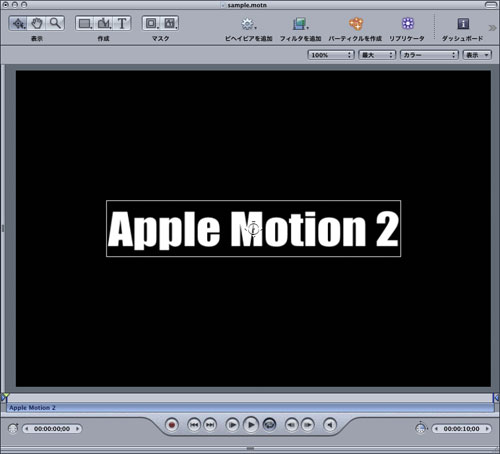Click the Add Behavior gear icon
The image size is (500, 454).
[x=248, y=24]
